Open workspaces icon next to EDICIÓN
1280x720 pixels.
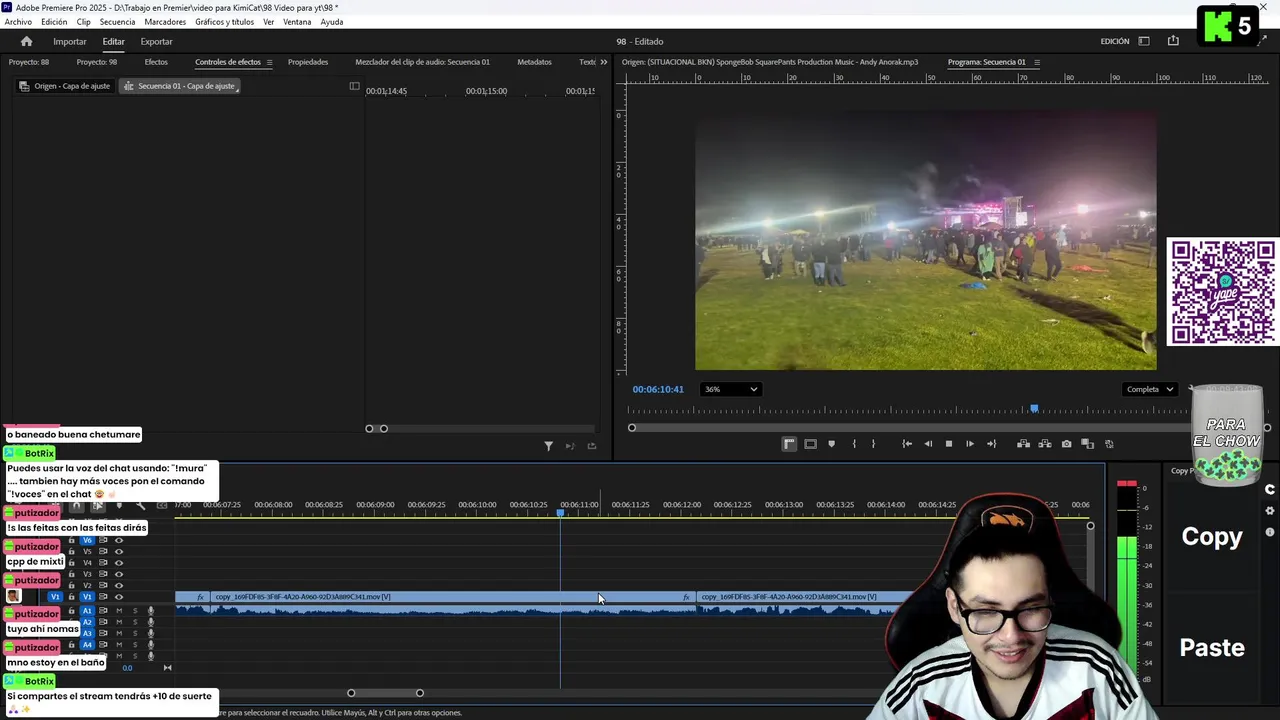(1144, 41)
